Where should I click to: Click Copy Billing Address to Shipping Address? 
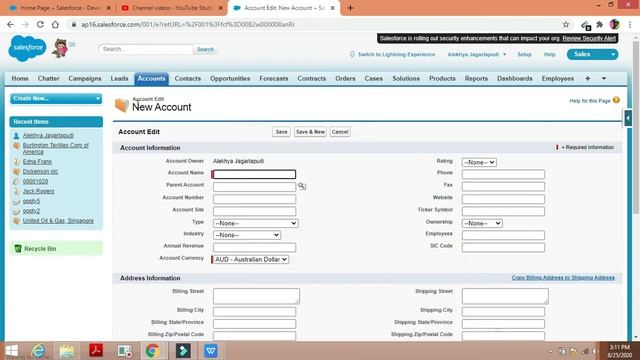coord(563,278)
